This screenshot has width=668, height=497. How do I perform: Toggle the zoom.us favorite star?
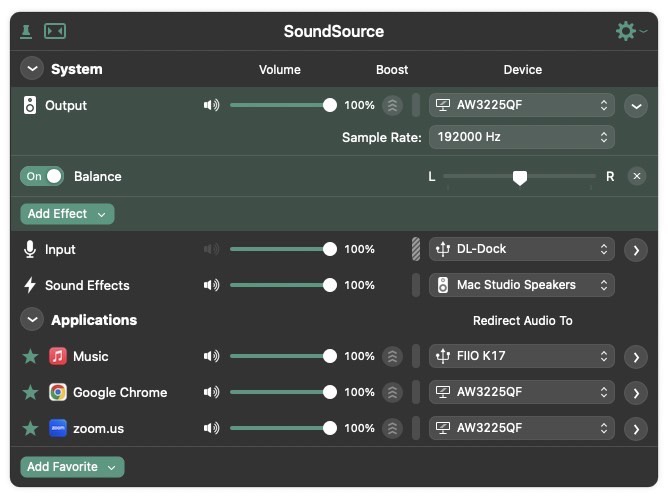coord(30,428)
